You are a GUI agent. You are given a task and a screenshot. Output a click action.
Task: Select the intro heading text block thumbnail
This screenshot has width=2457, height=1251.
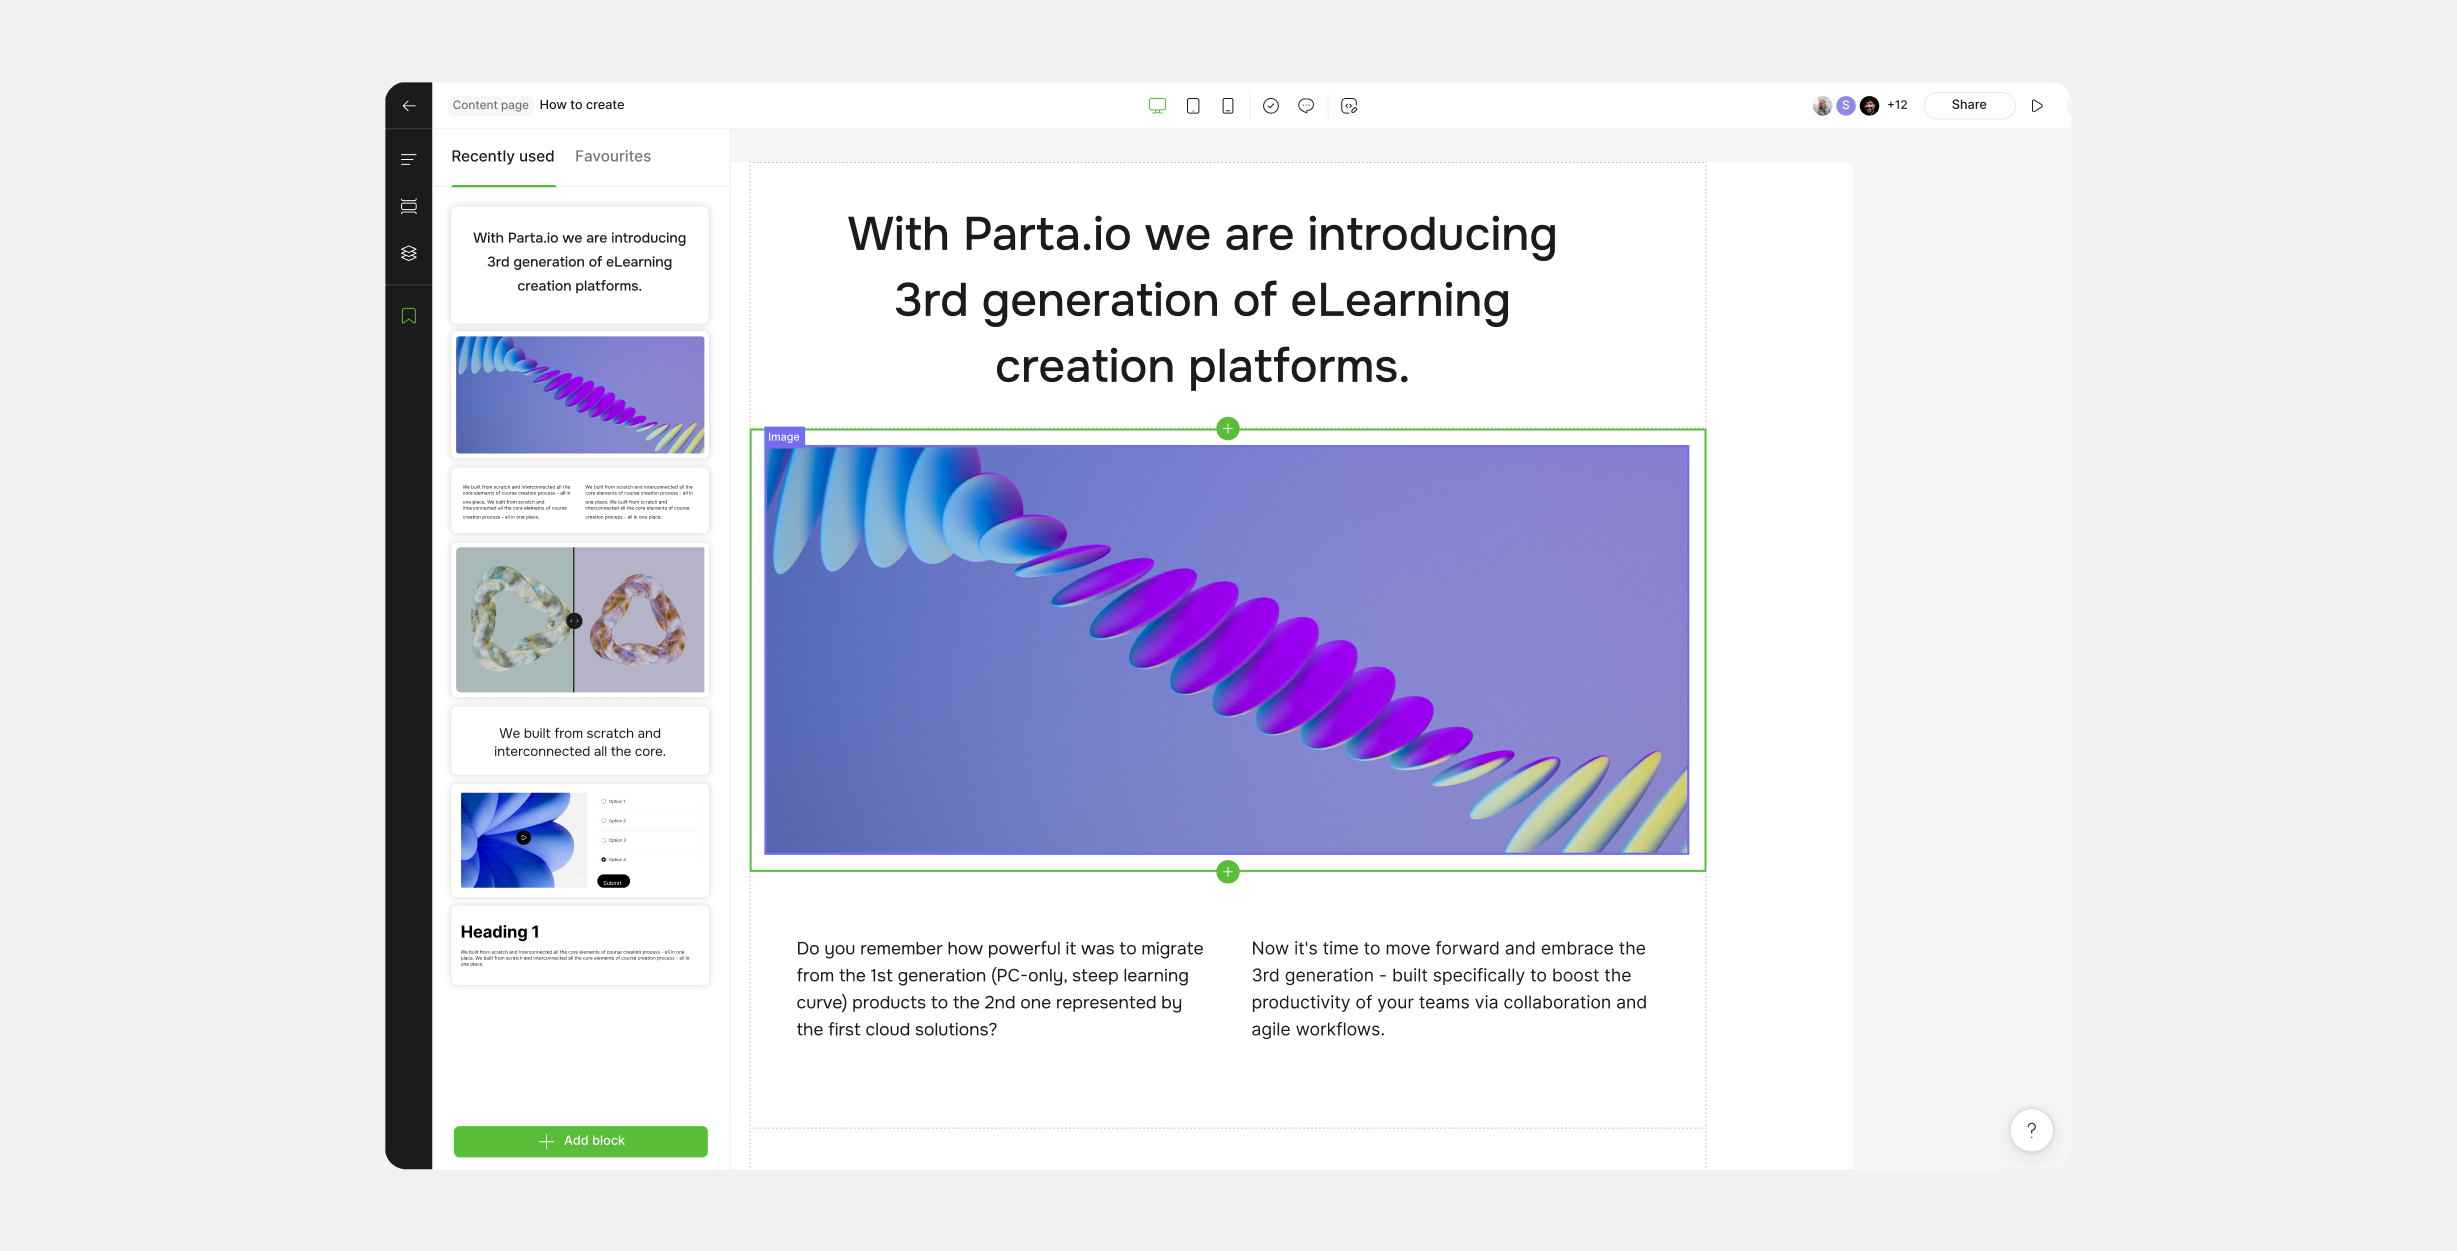(x=580, y=264)
